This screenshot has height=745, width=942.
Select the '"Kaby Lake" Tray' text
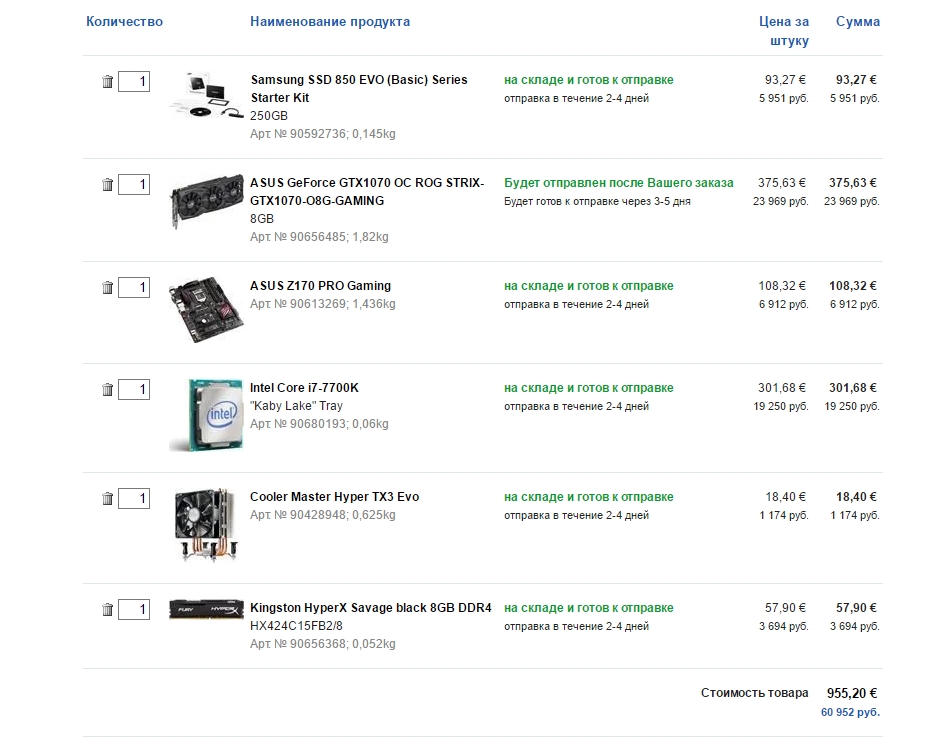[296, 406]
